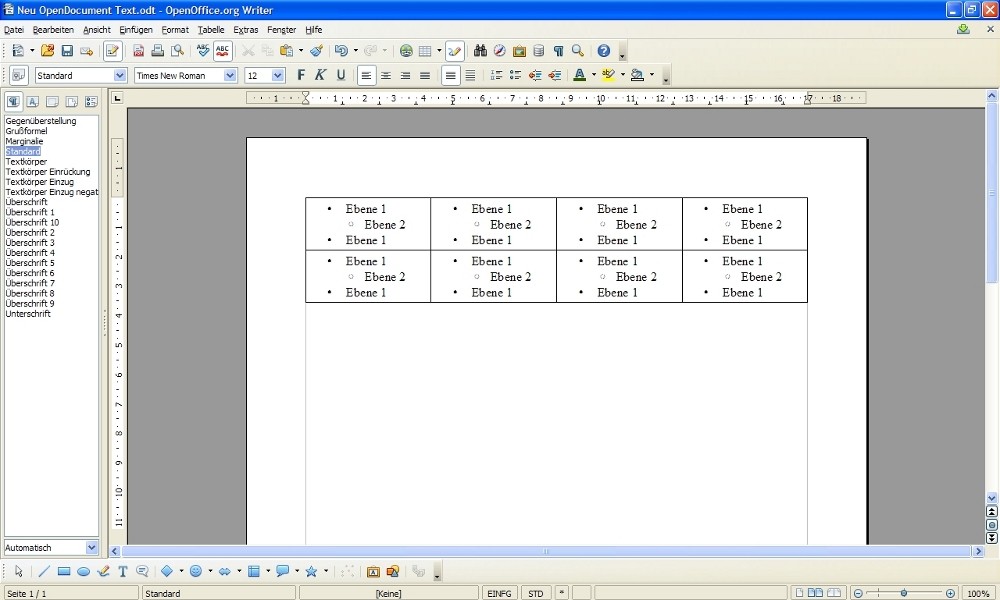1000x600 pixels.
Task: Click the zoom slider in status bar
Action: click(x=904, y=594)
